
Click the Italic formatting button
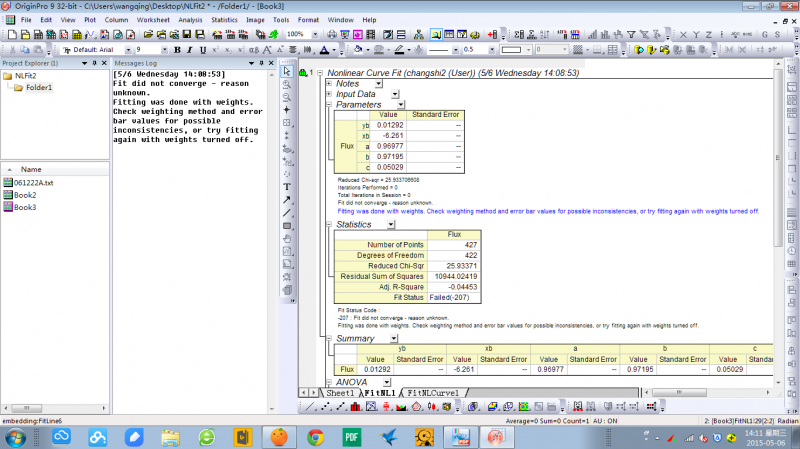tap(189, 49)
